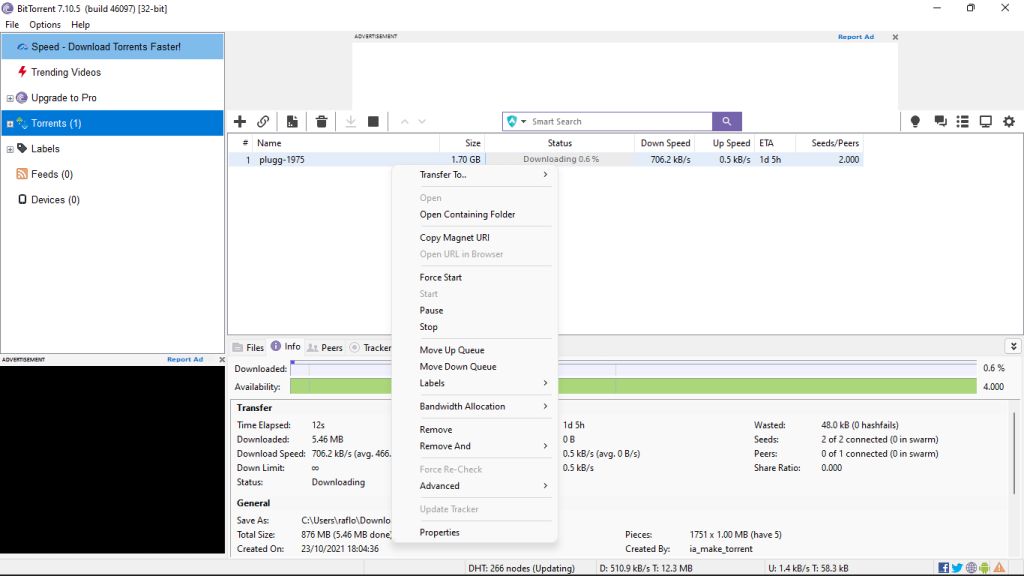Click the Remove Torrent trash icon
This screenshot has height=576, width=1024.
(x=321, y=121)
